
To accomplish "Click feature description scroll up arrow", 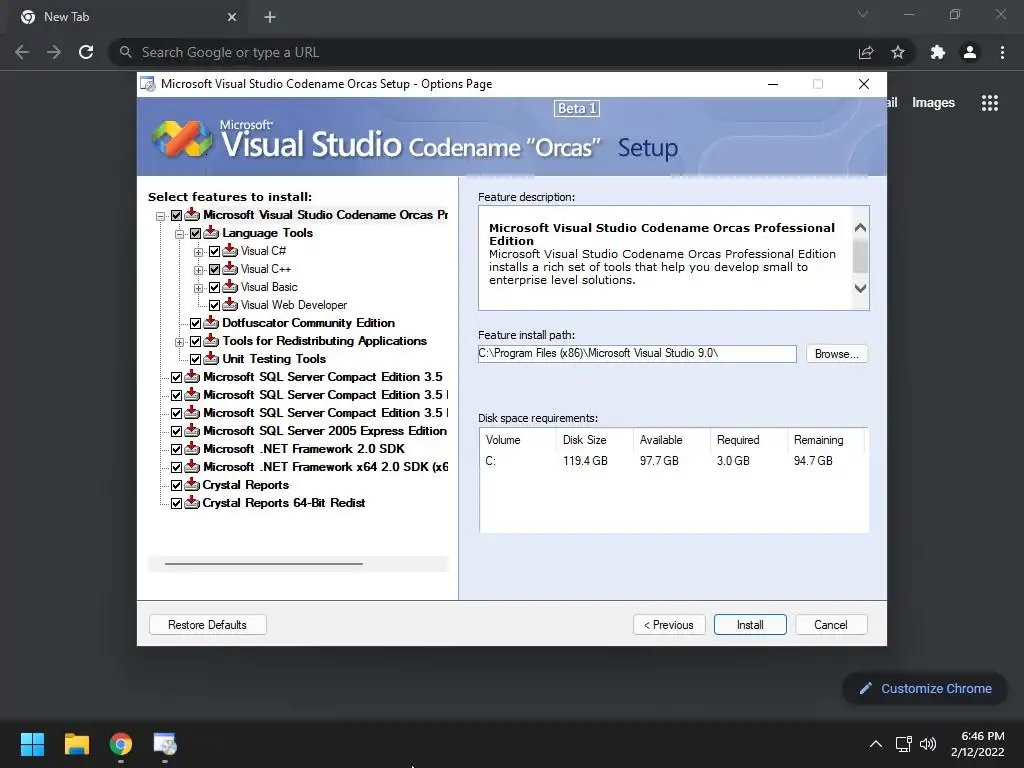I will click(861, 227).
